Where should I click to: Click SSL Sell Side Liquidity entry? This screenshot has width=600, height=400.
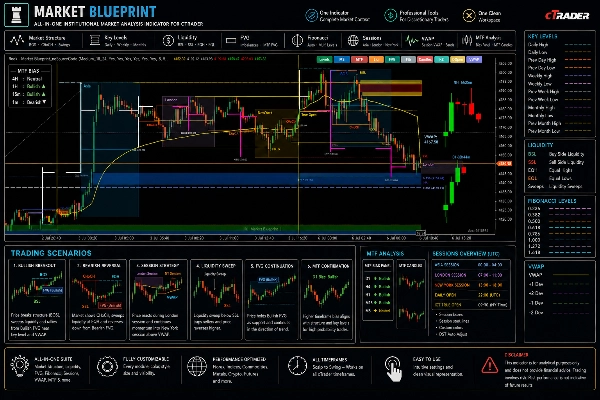pyautogui.click(x=556, y=162)
